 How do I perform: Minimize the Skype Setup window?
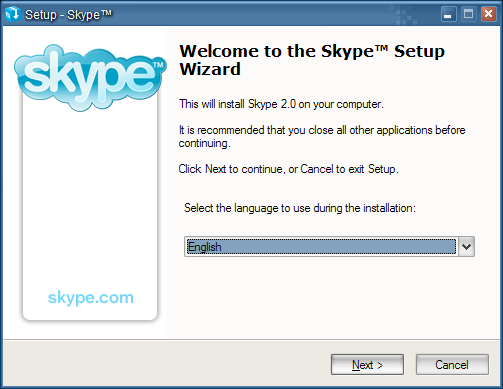pos(449,14)
